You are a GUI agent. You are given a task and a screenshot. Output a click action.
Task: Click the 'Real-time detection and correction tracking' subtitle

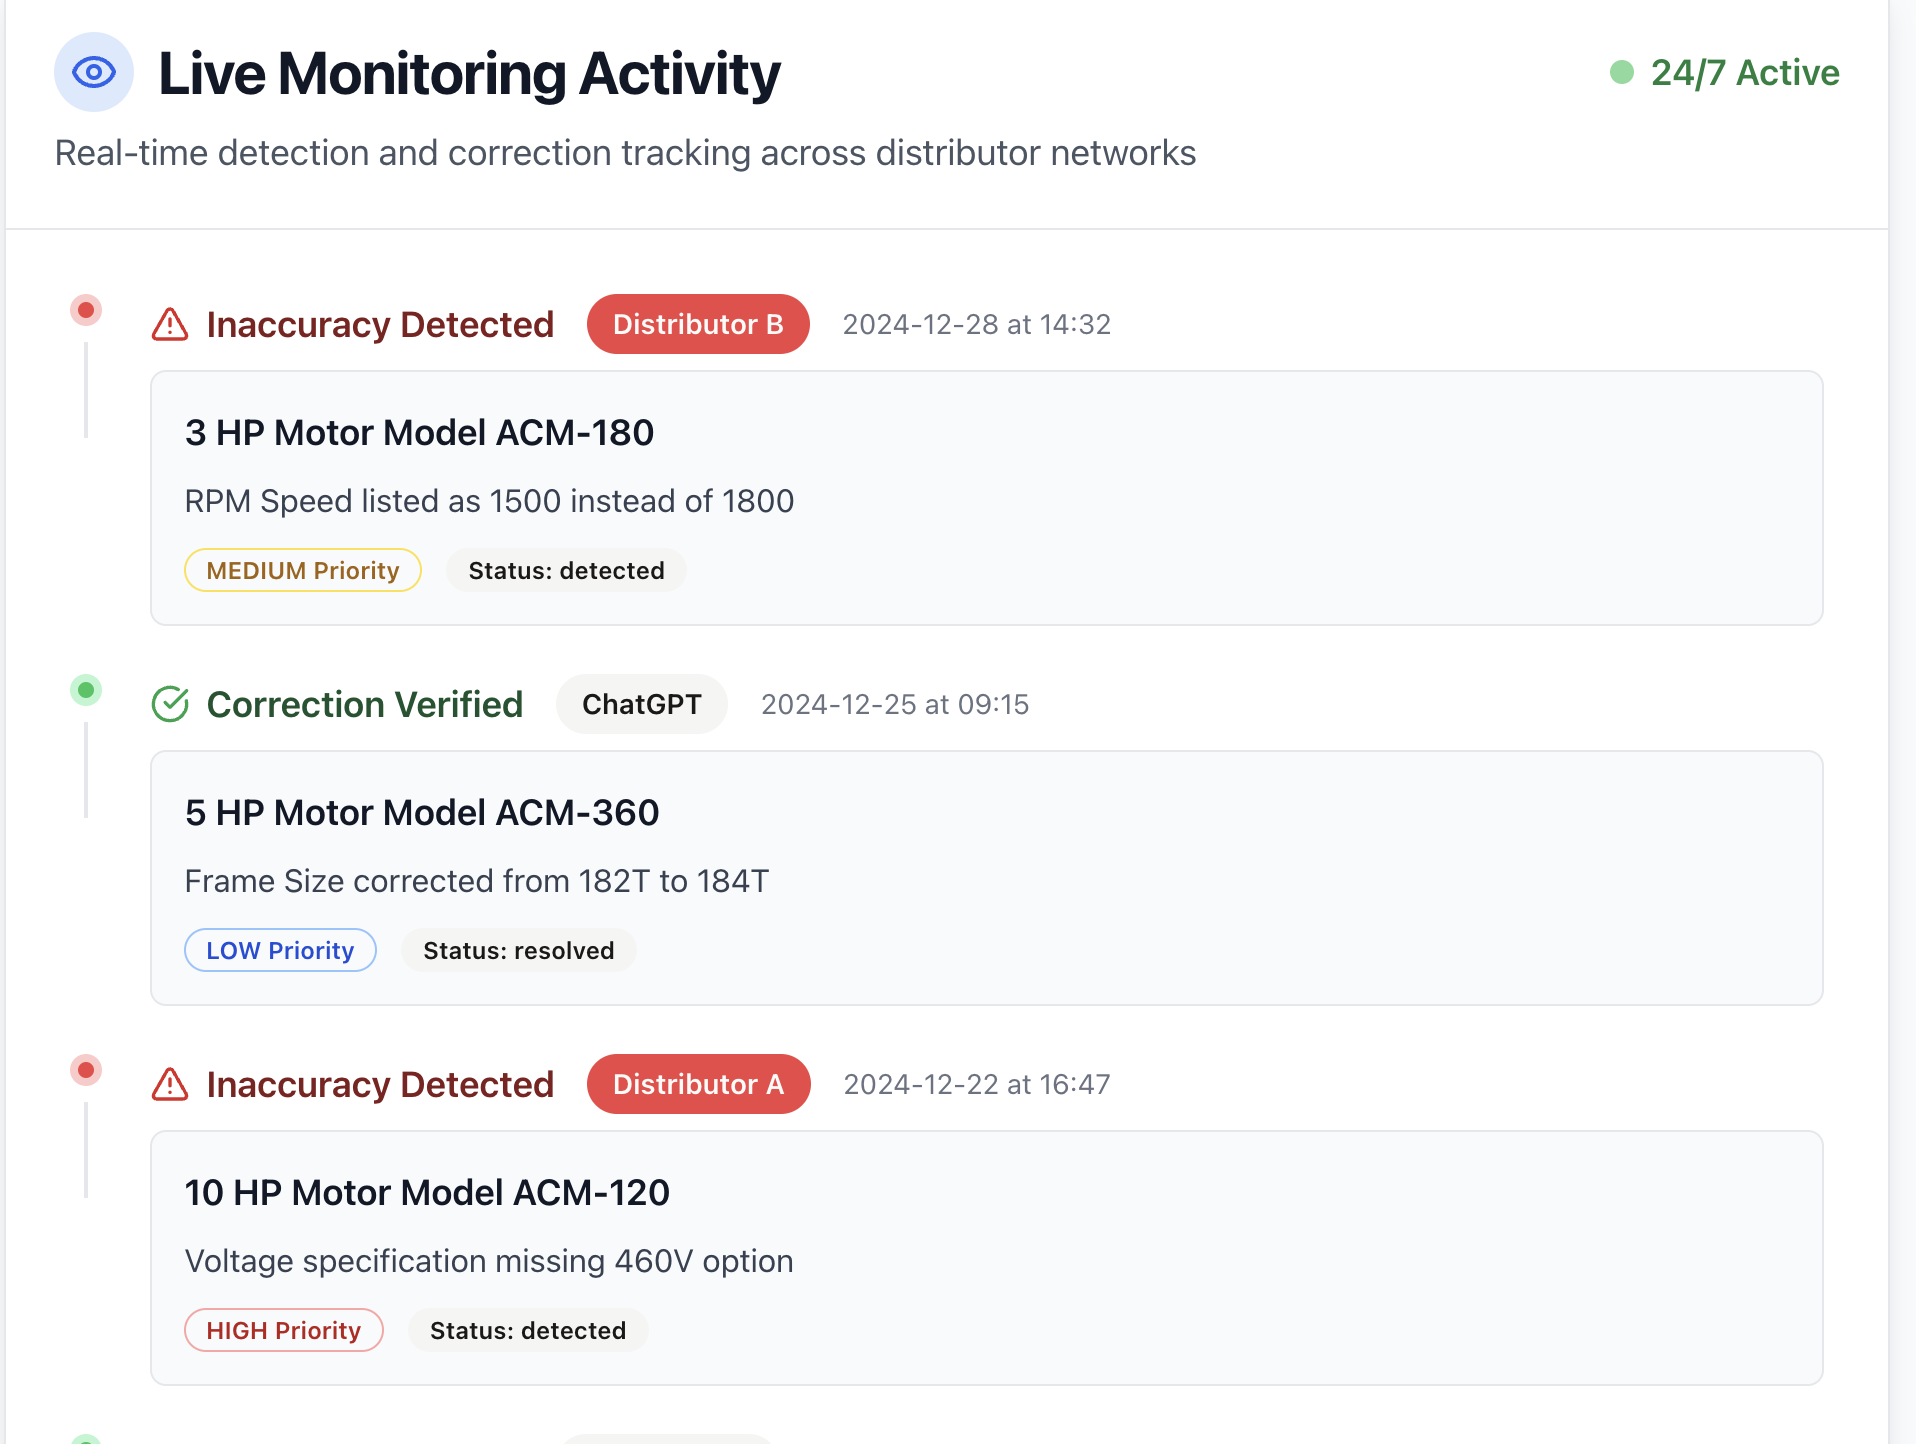pyautogui.click(x=625, y=152)
